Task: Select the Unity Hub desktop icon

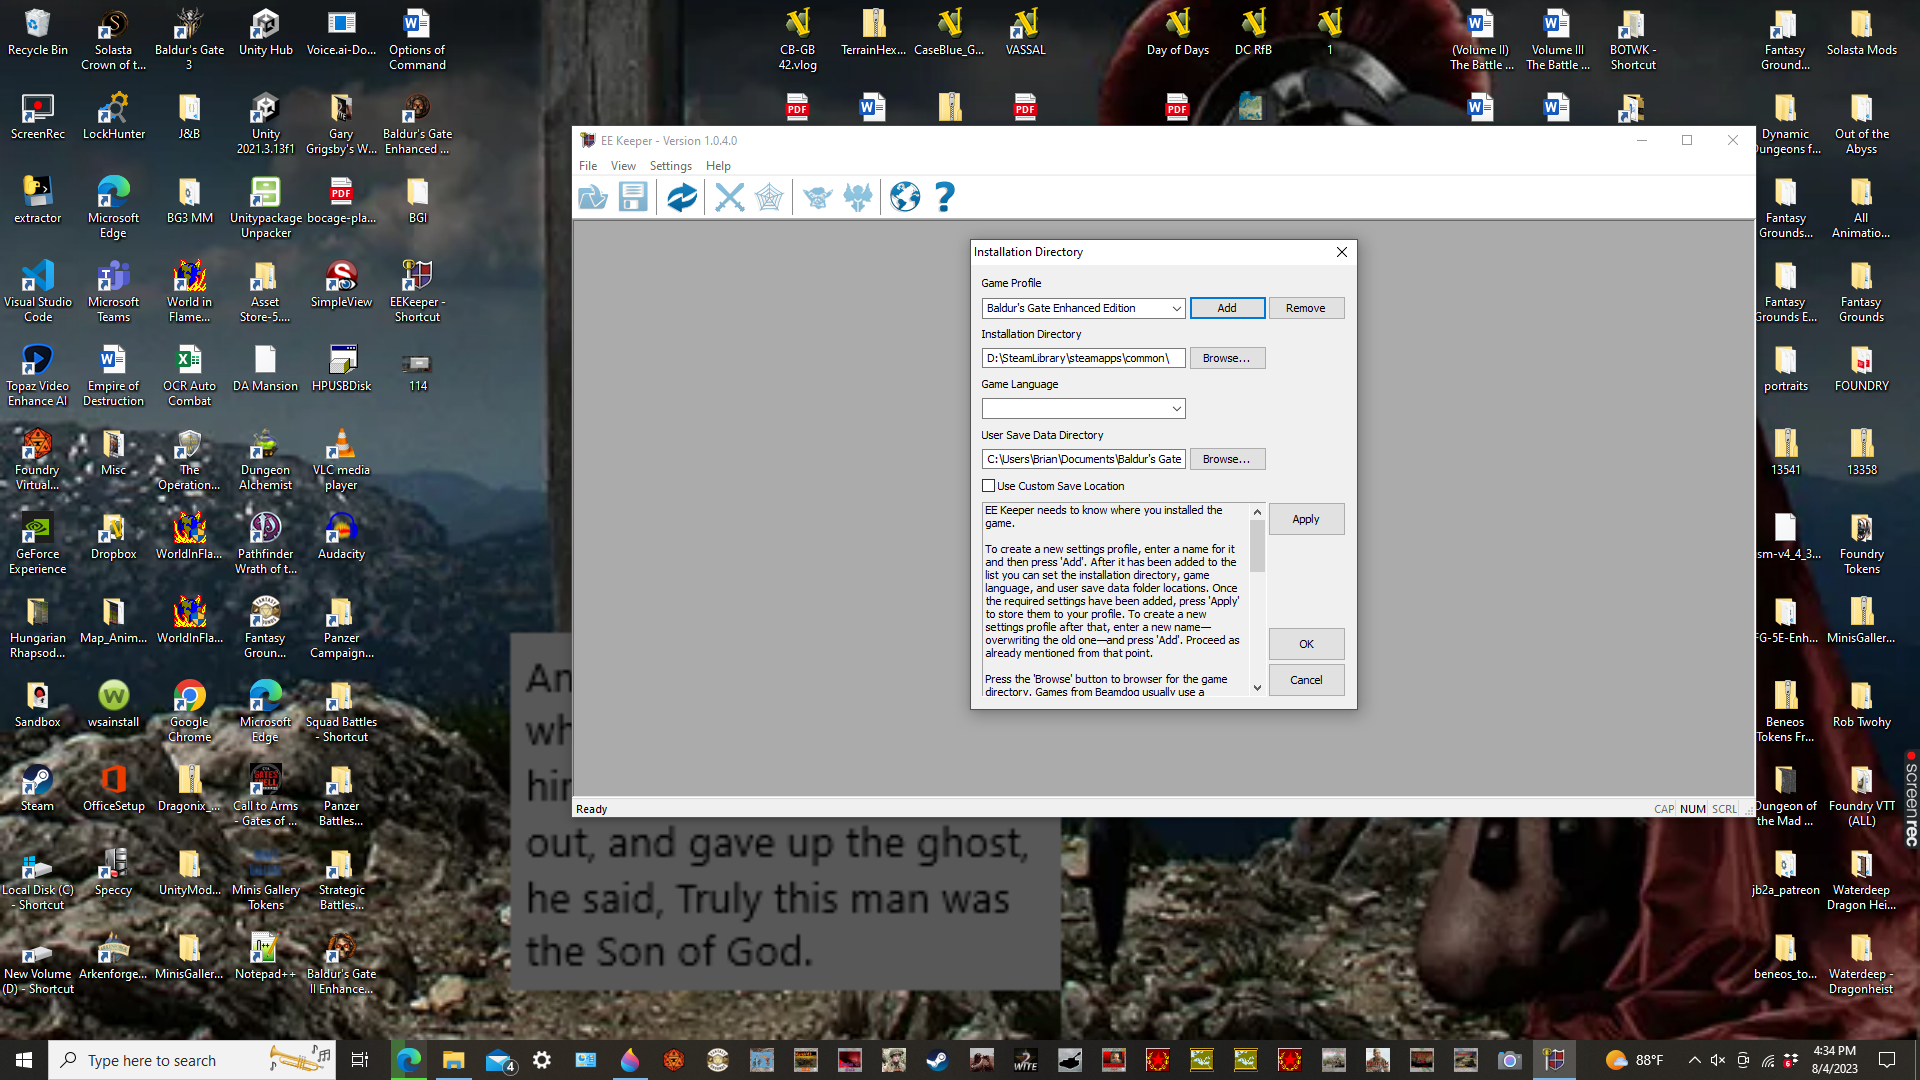Action: click(266, 33)
